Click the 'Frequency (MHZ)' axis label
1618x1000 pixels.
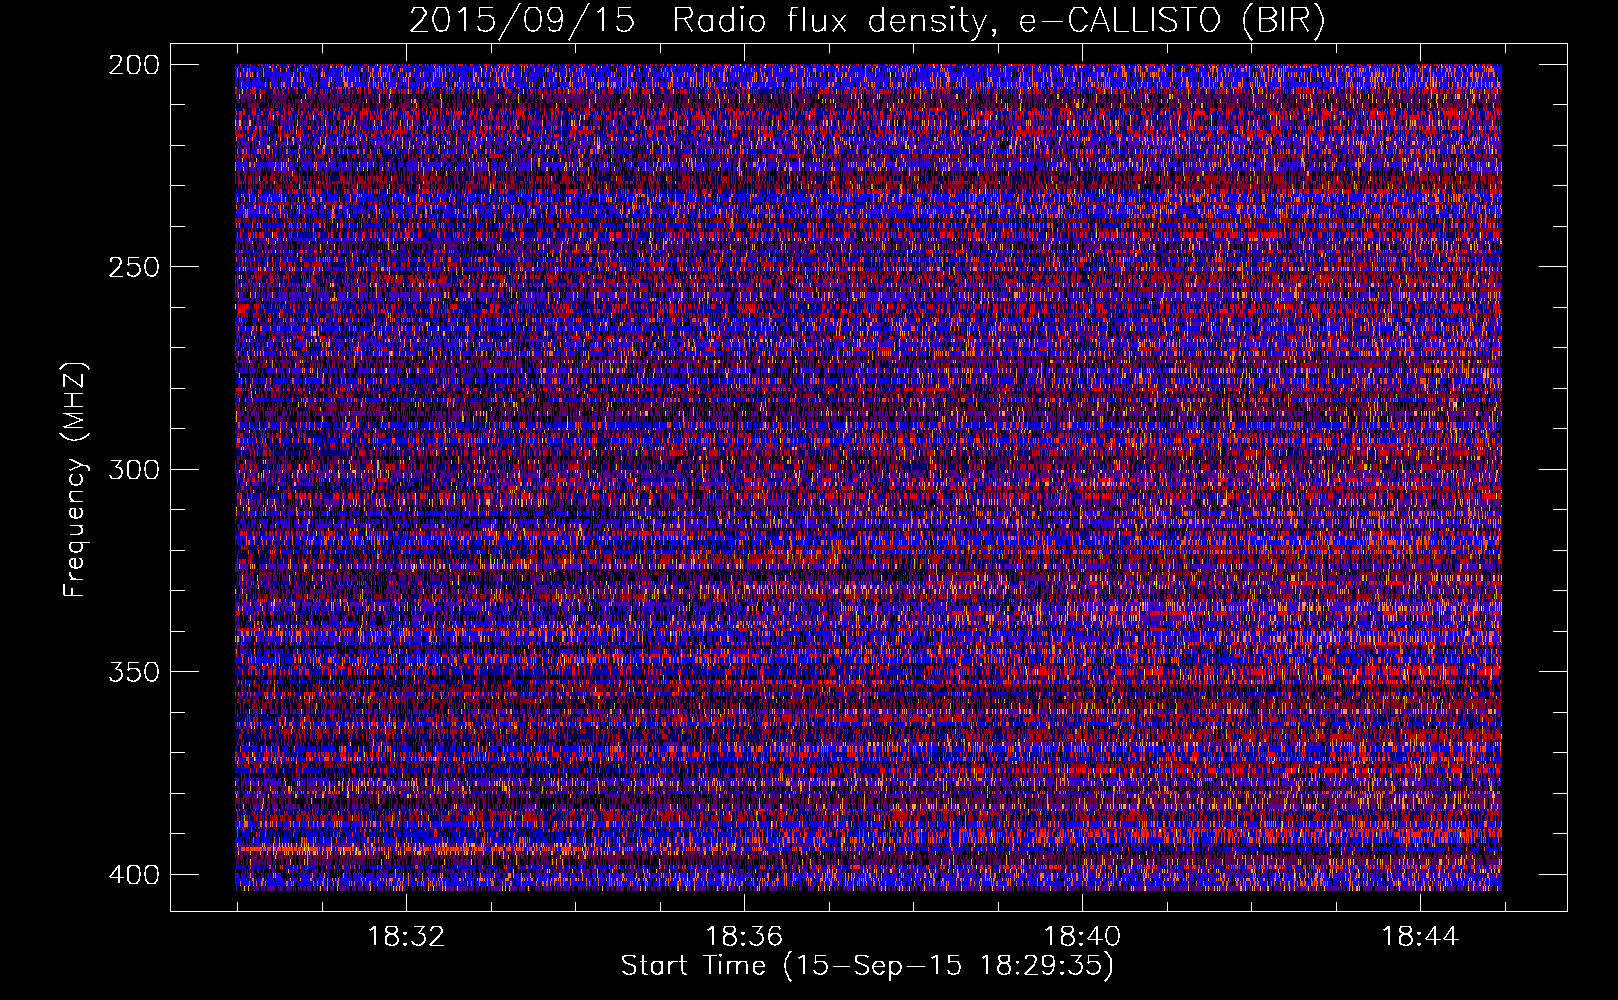coord(75,480)
